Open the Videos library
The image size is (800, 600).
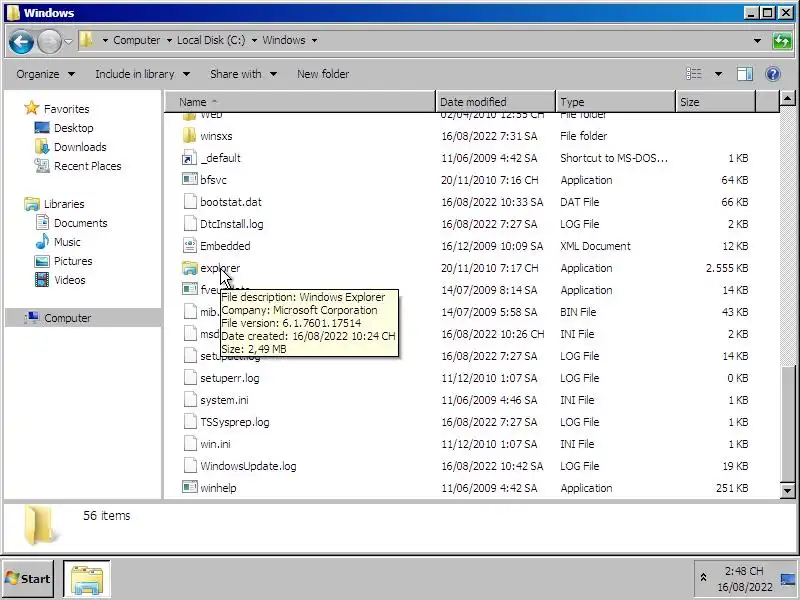pos(69,280)
